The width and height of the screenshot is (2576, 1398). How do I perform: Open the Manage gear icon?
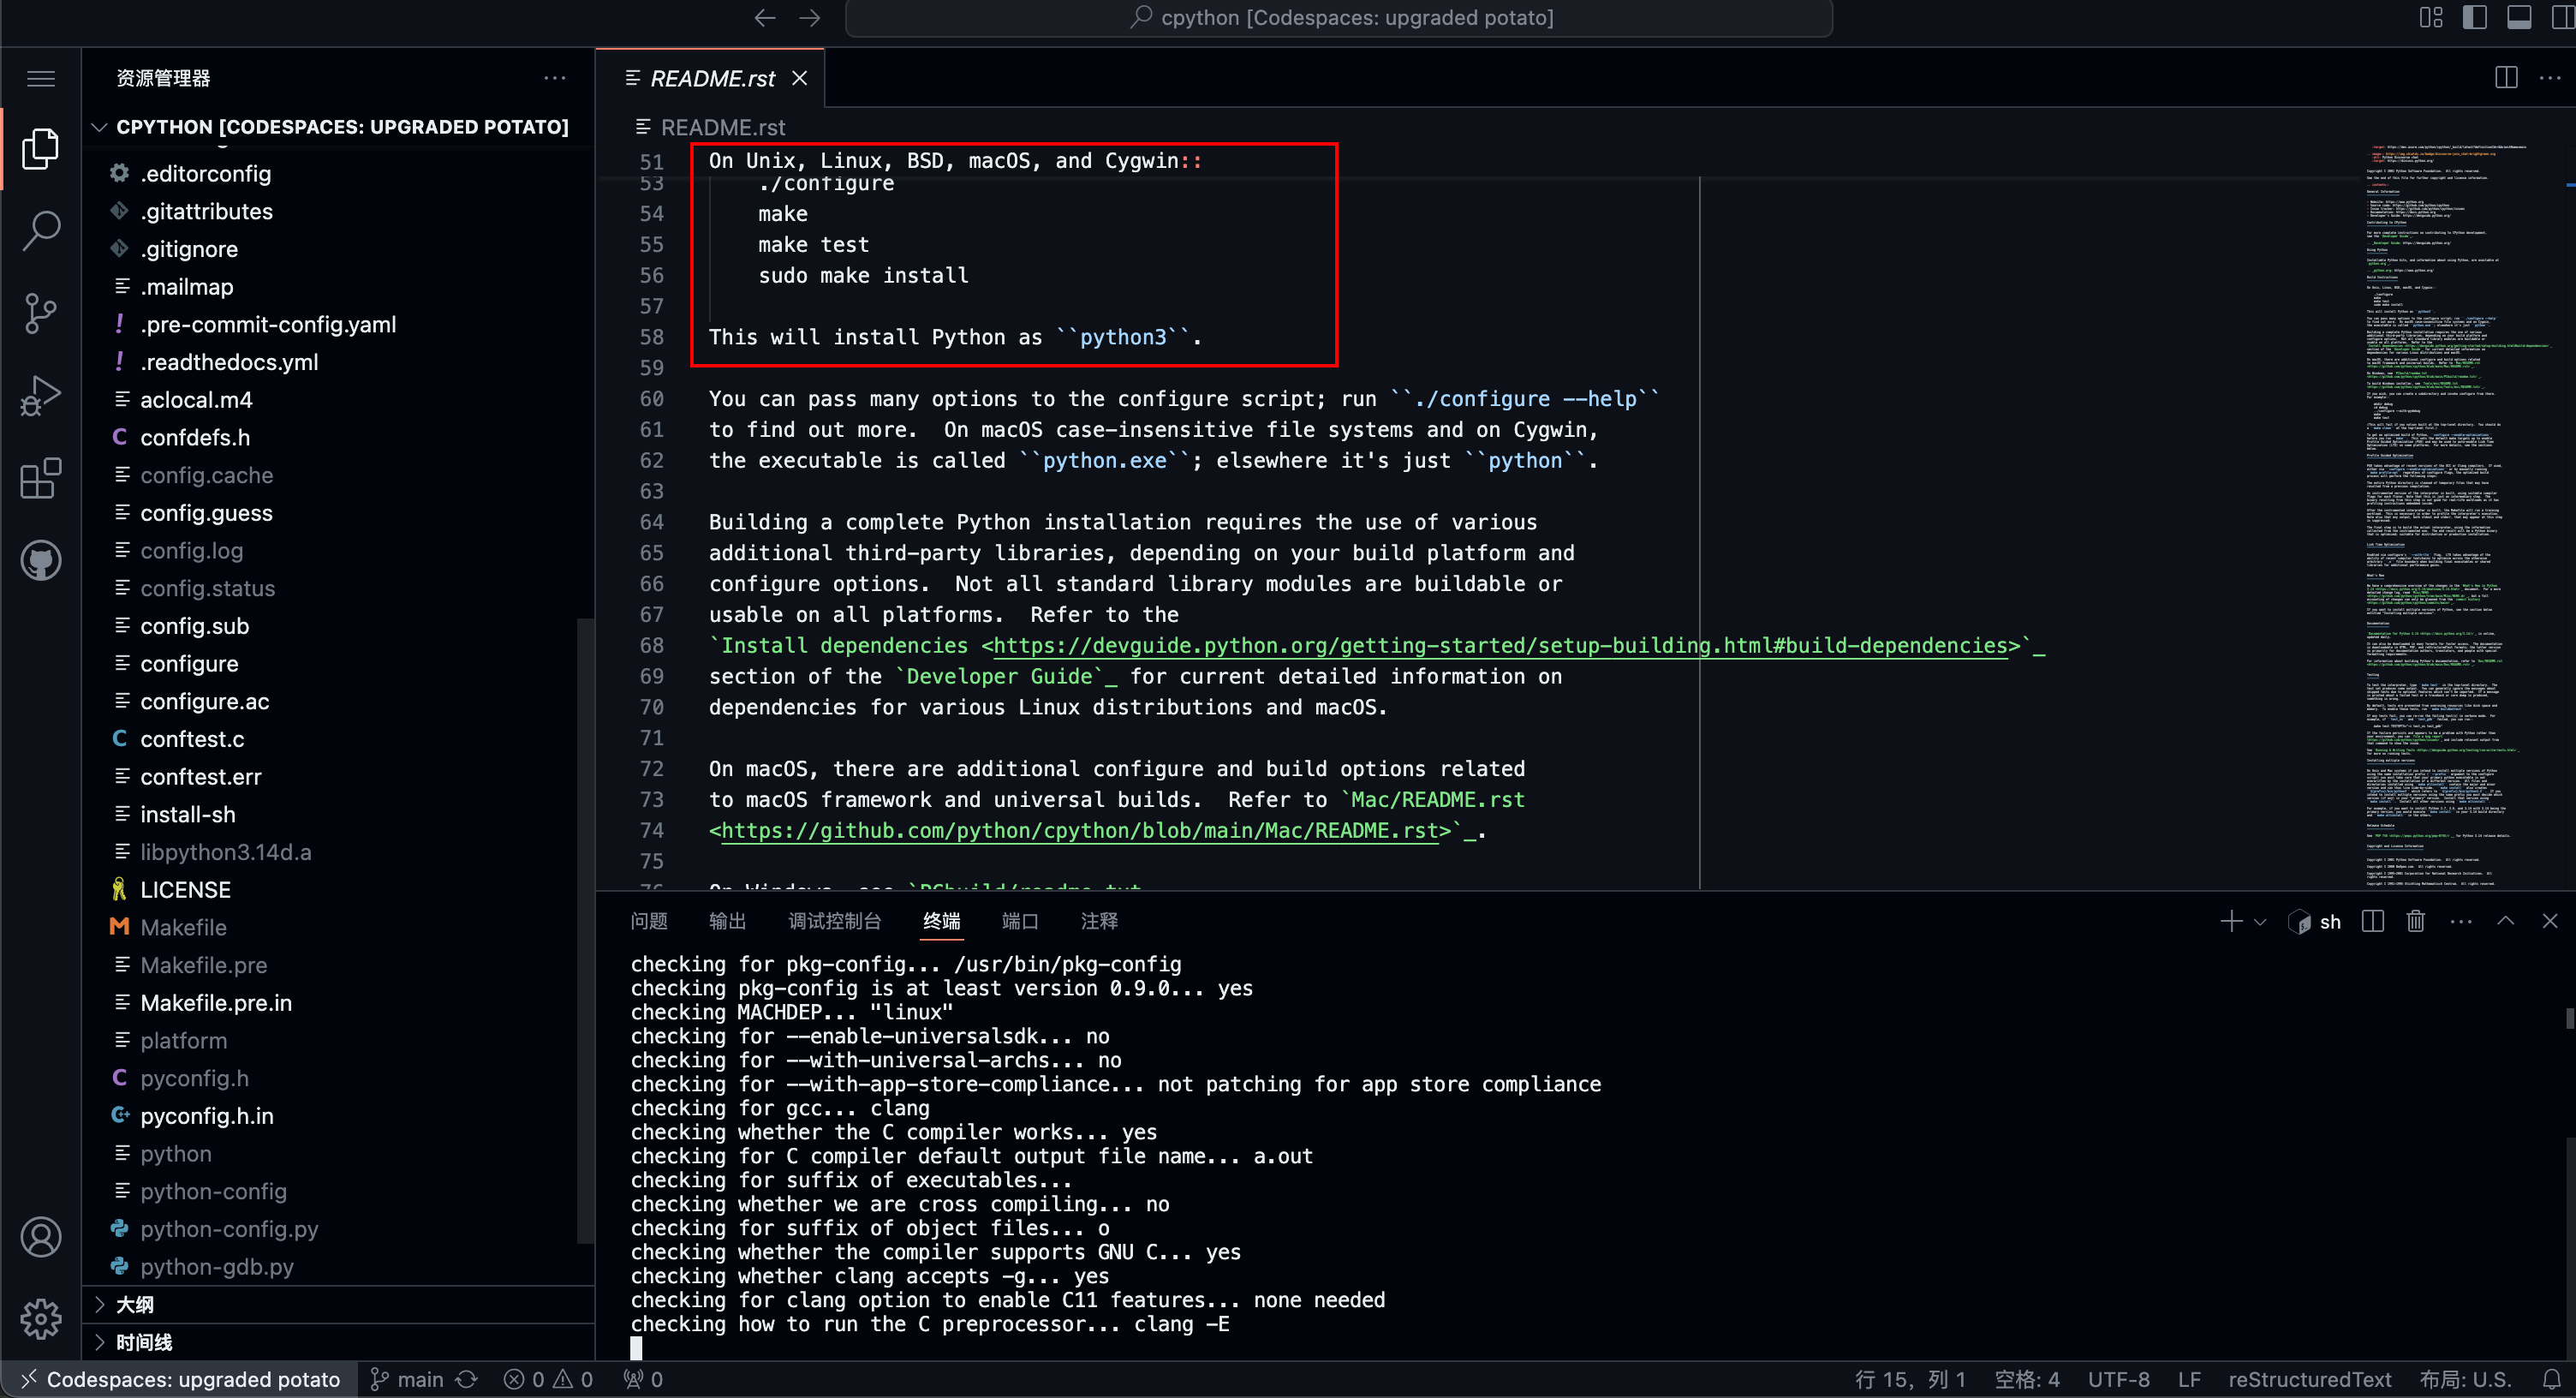[x=41, y=1318]
